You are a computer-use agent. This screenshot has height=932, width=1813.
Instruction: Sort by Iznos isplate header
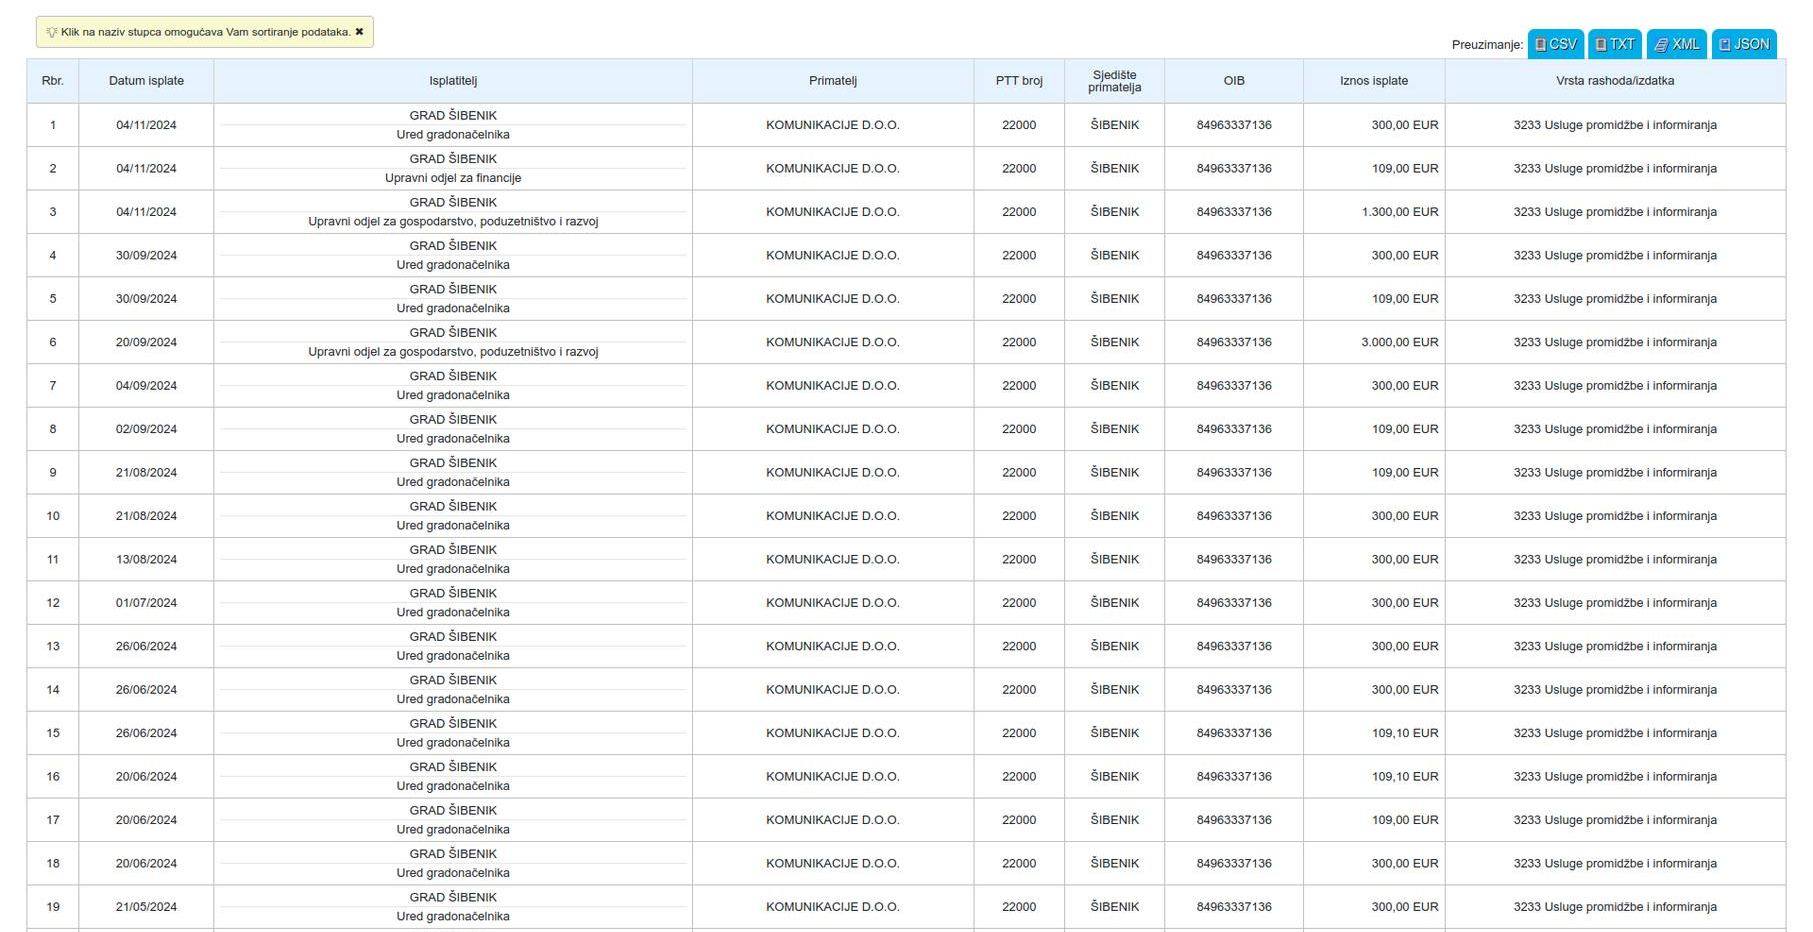(1373, 81)
